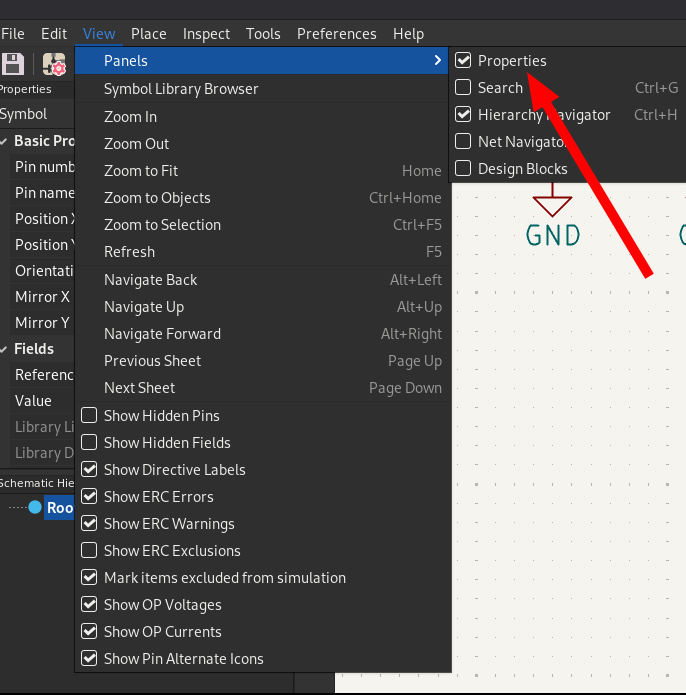The width and height of the screenshot is (686, 695).
Task: Select the Root item in hierarchy
Action: coord(60,508)
